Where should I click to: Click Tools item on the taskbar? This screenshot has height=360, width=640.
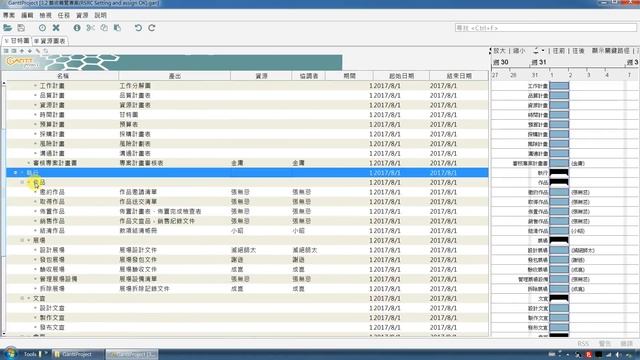point(30,354)
